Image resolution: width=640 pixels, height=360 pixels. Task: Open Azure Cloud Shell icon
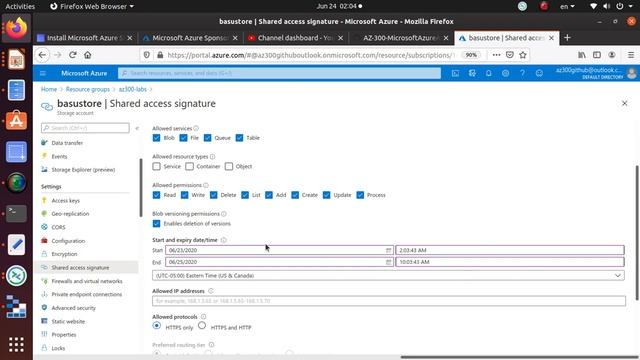tap(456, 73)
